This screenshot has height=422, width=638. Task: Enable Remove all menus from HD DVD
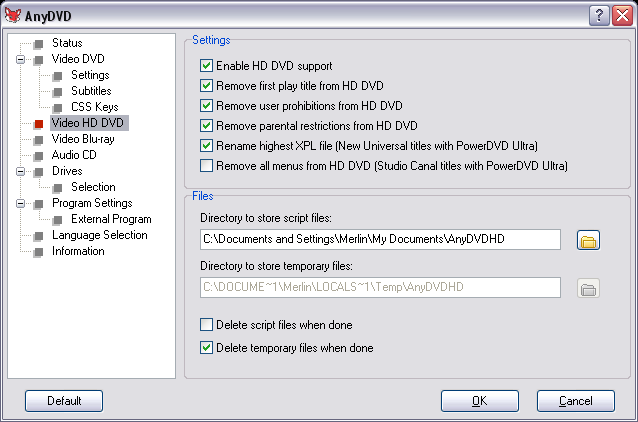pyautogui.click(x=206, y=166)
